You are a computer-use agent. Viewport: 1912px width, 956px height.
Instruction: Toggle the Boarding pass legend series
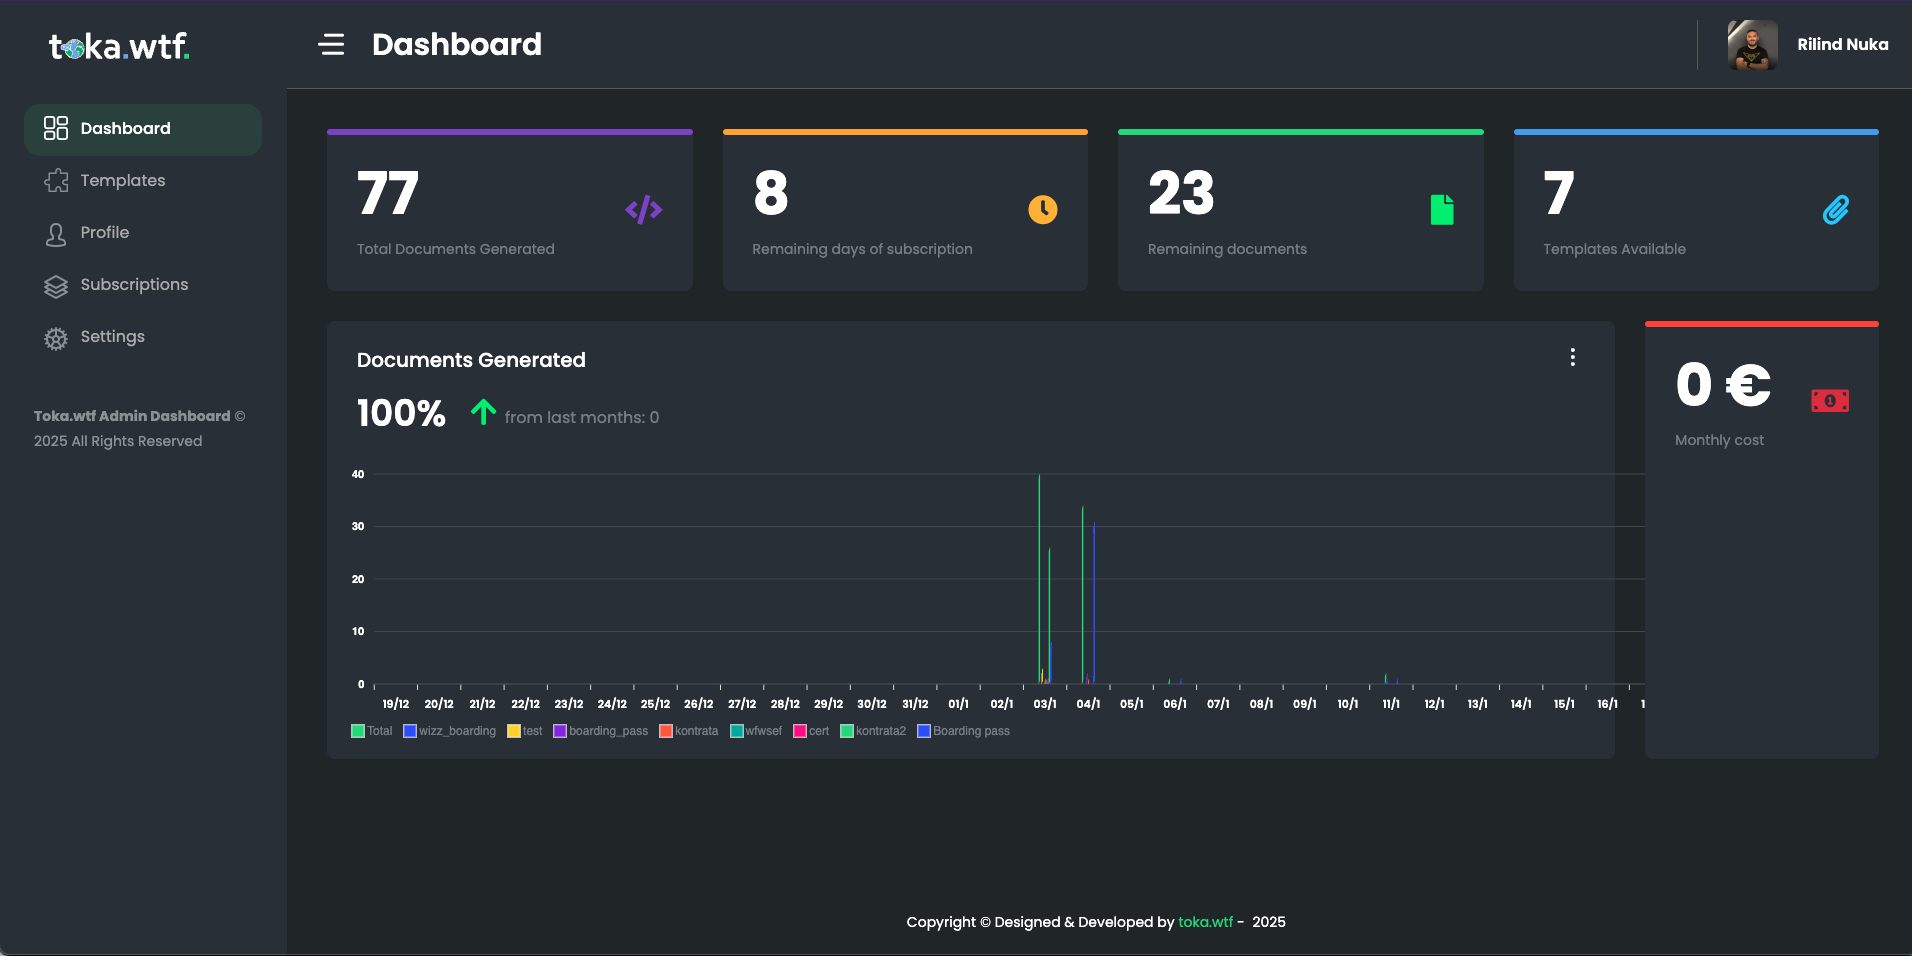point(964,731)
